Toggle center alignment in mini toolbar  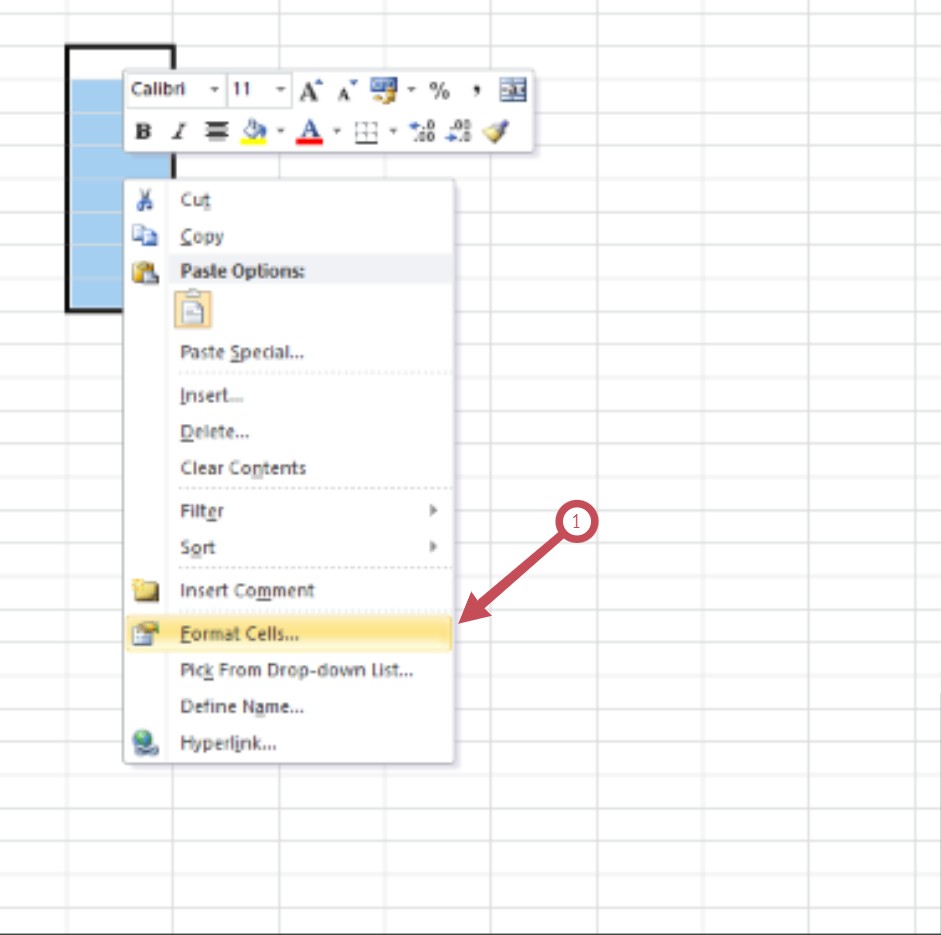click(x=216, y=131)
